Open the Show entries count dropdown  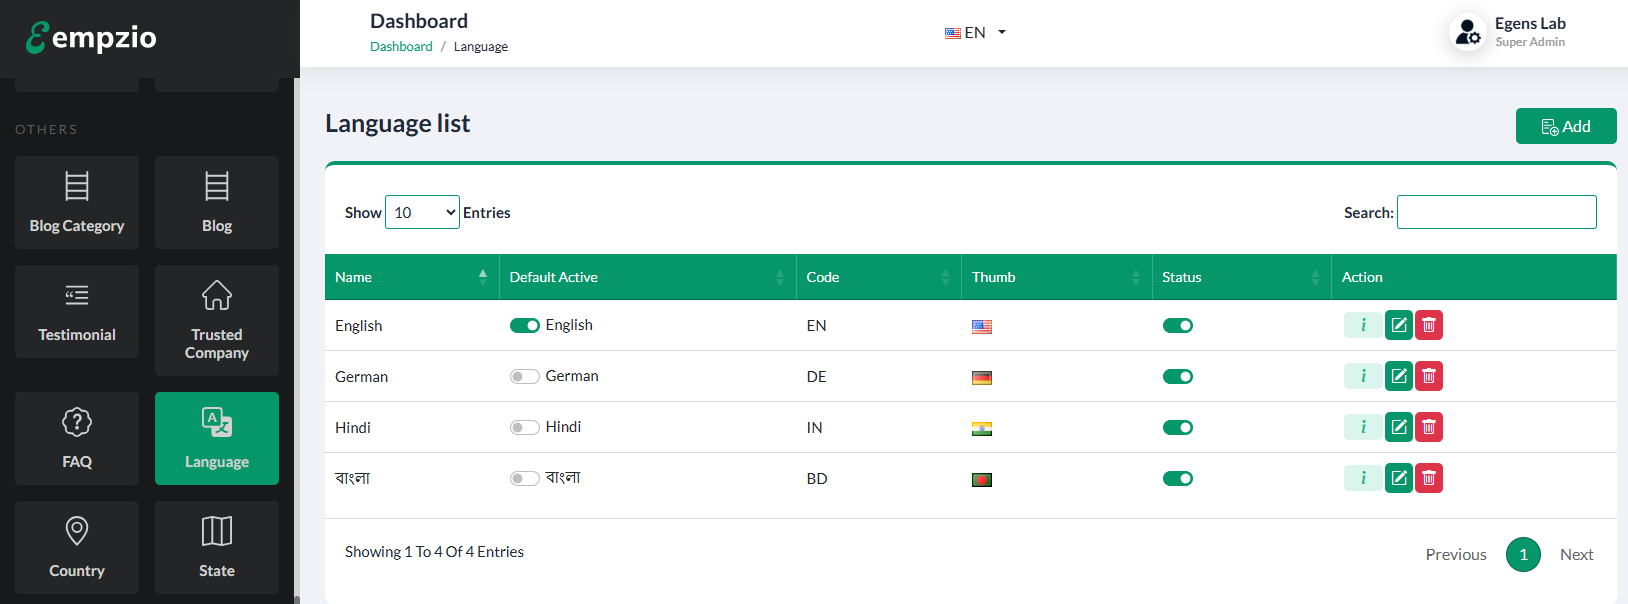coord(422,212)
